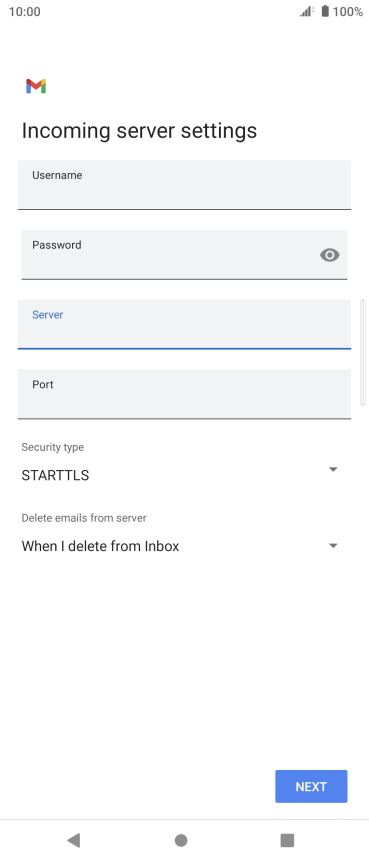The height and width of the screenshot is (862, 369).
Task: Focus the Password input field
Action: [x=184, y=255]
